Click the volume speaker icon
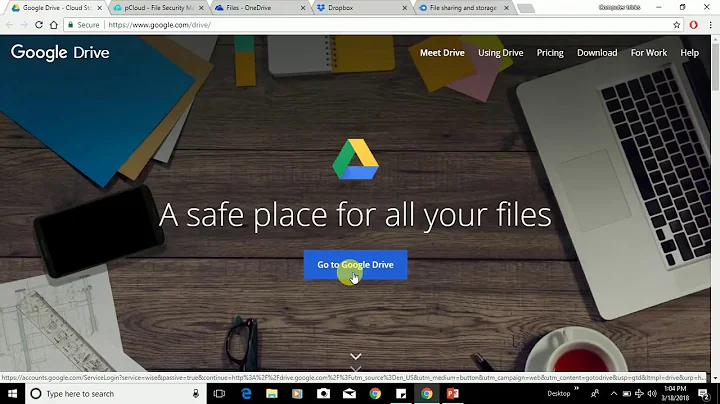The image size is (720, 404). [x=652, y=393]
